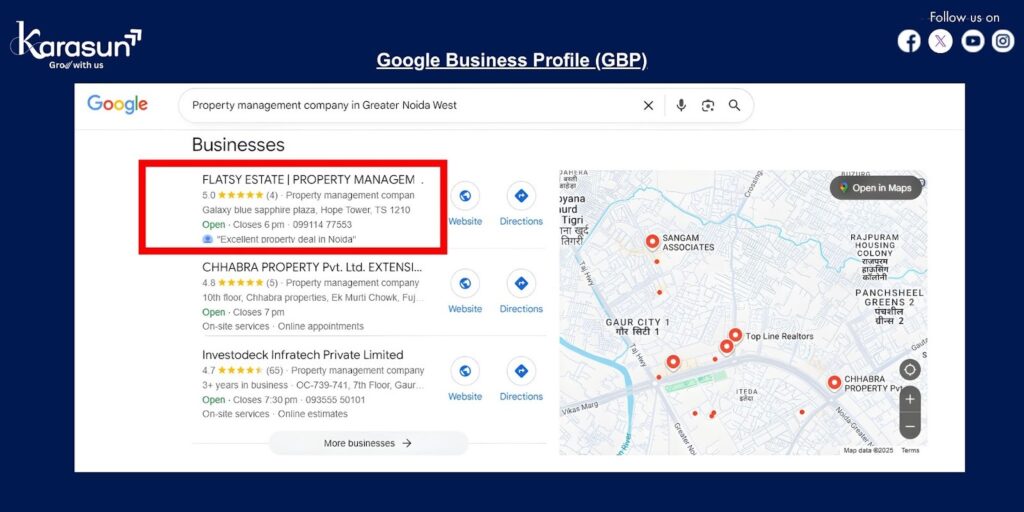Click the Facebook icon under Follow us on
Screen dimensions: 1024x512
(x=908, y=41)
